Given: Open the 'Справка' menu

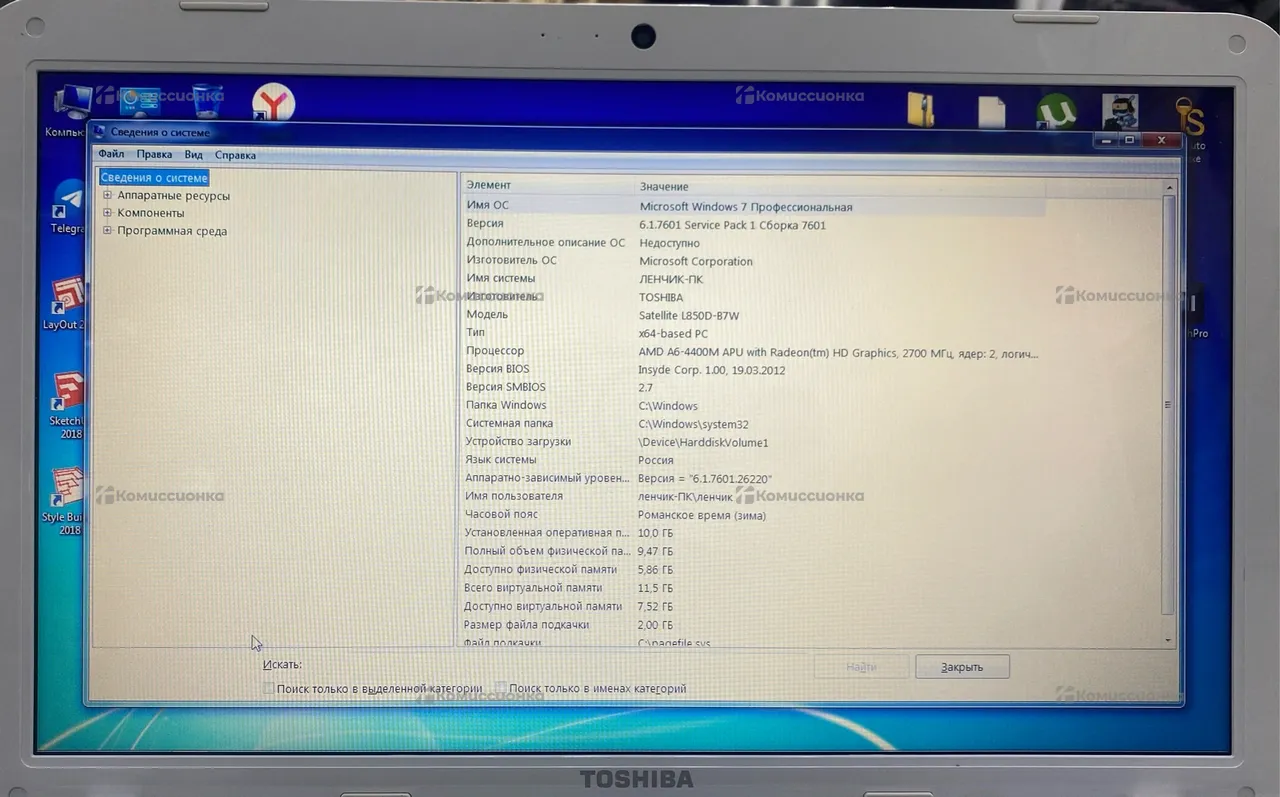Looking at the screenshot, I should click(235, 155).
